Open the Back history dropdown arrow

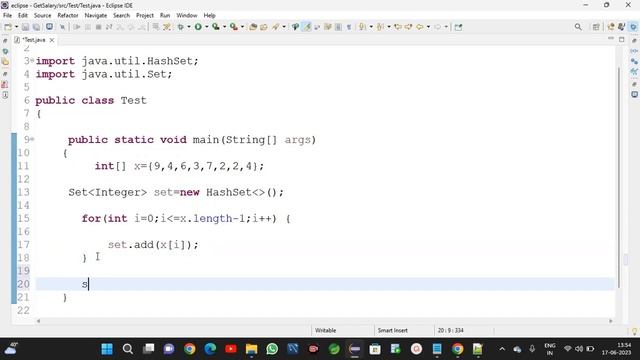[x=428, y=27]
